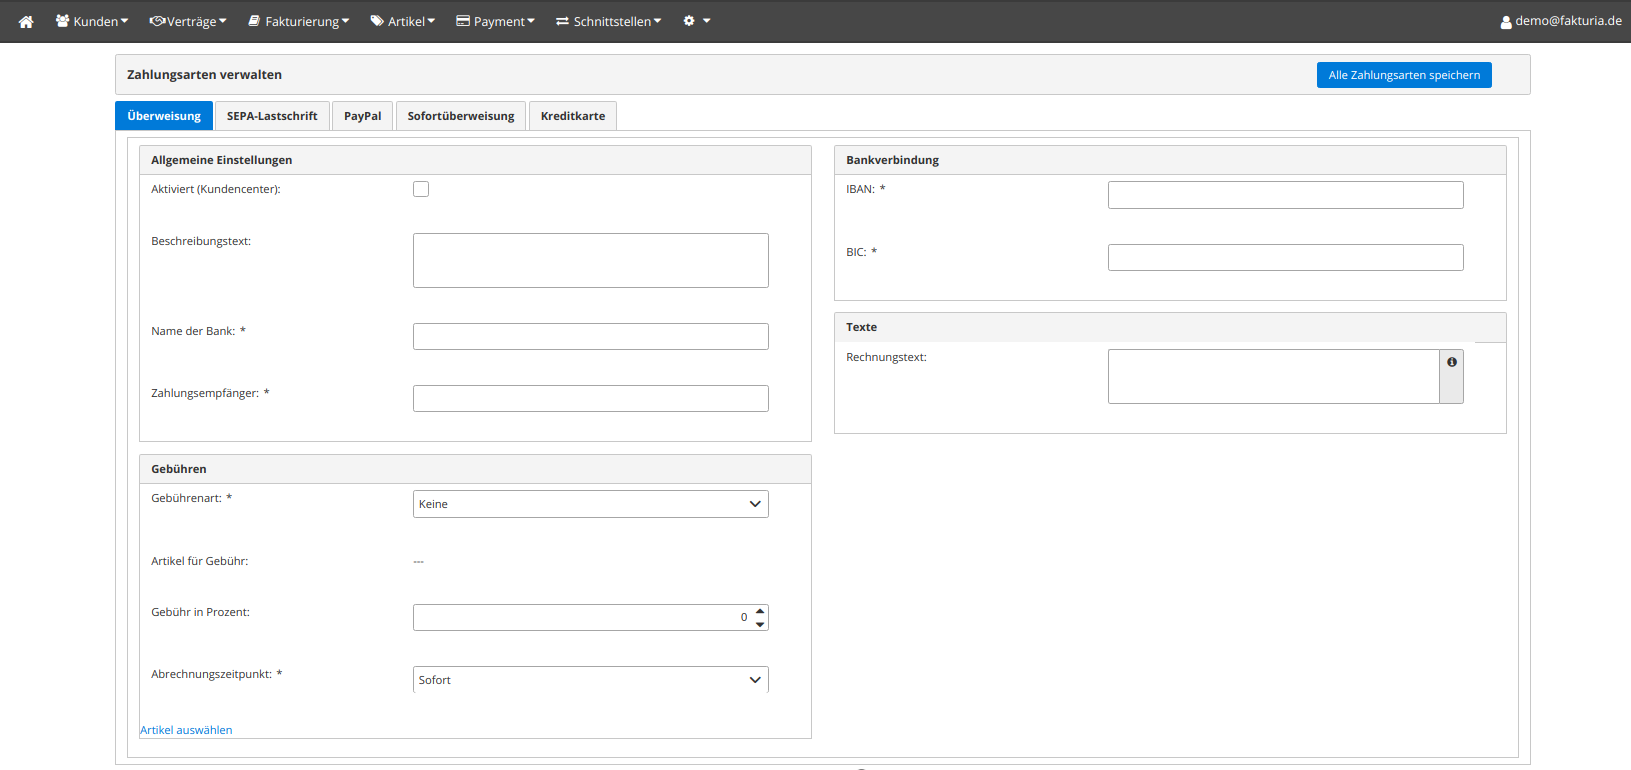
Task: Select the Kreditkarte tab
Action: [573, 116]
